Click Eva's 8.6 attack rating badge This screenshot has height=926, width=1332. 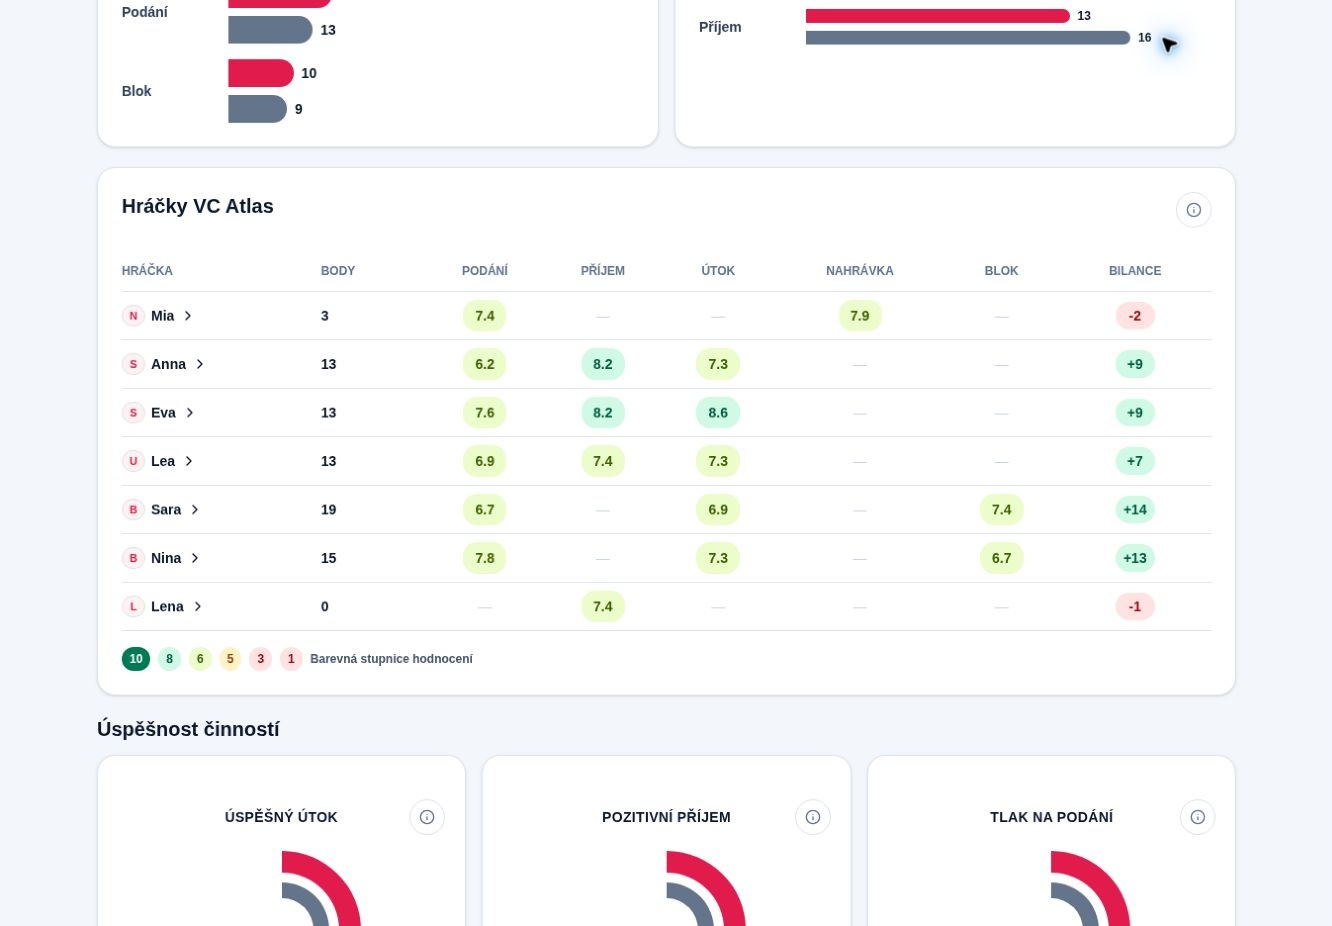[x=718, y=413]
